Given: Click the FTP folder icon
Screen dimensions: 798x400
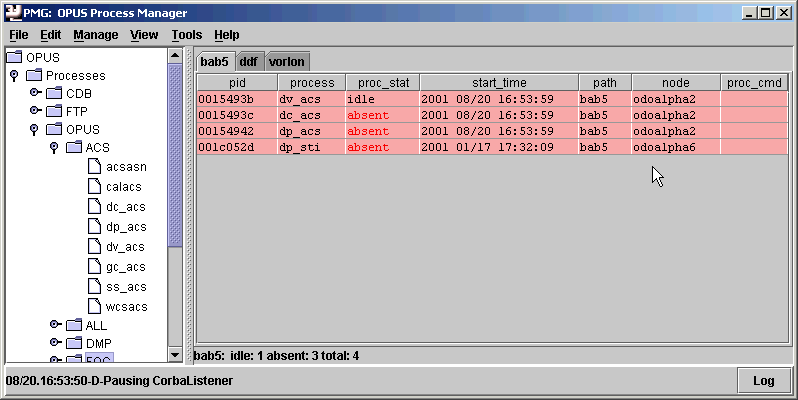Looking at the screenshot, I should click(x=54, y=111).
